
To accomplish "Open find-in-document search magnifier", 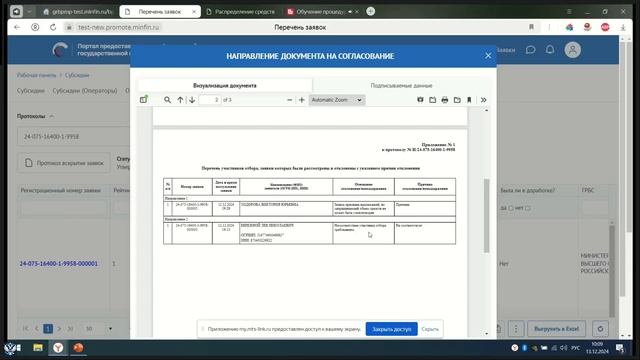I will [167, 100].
